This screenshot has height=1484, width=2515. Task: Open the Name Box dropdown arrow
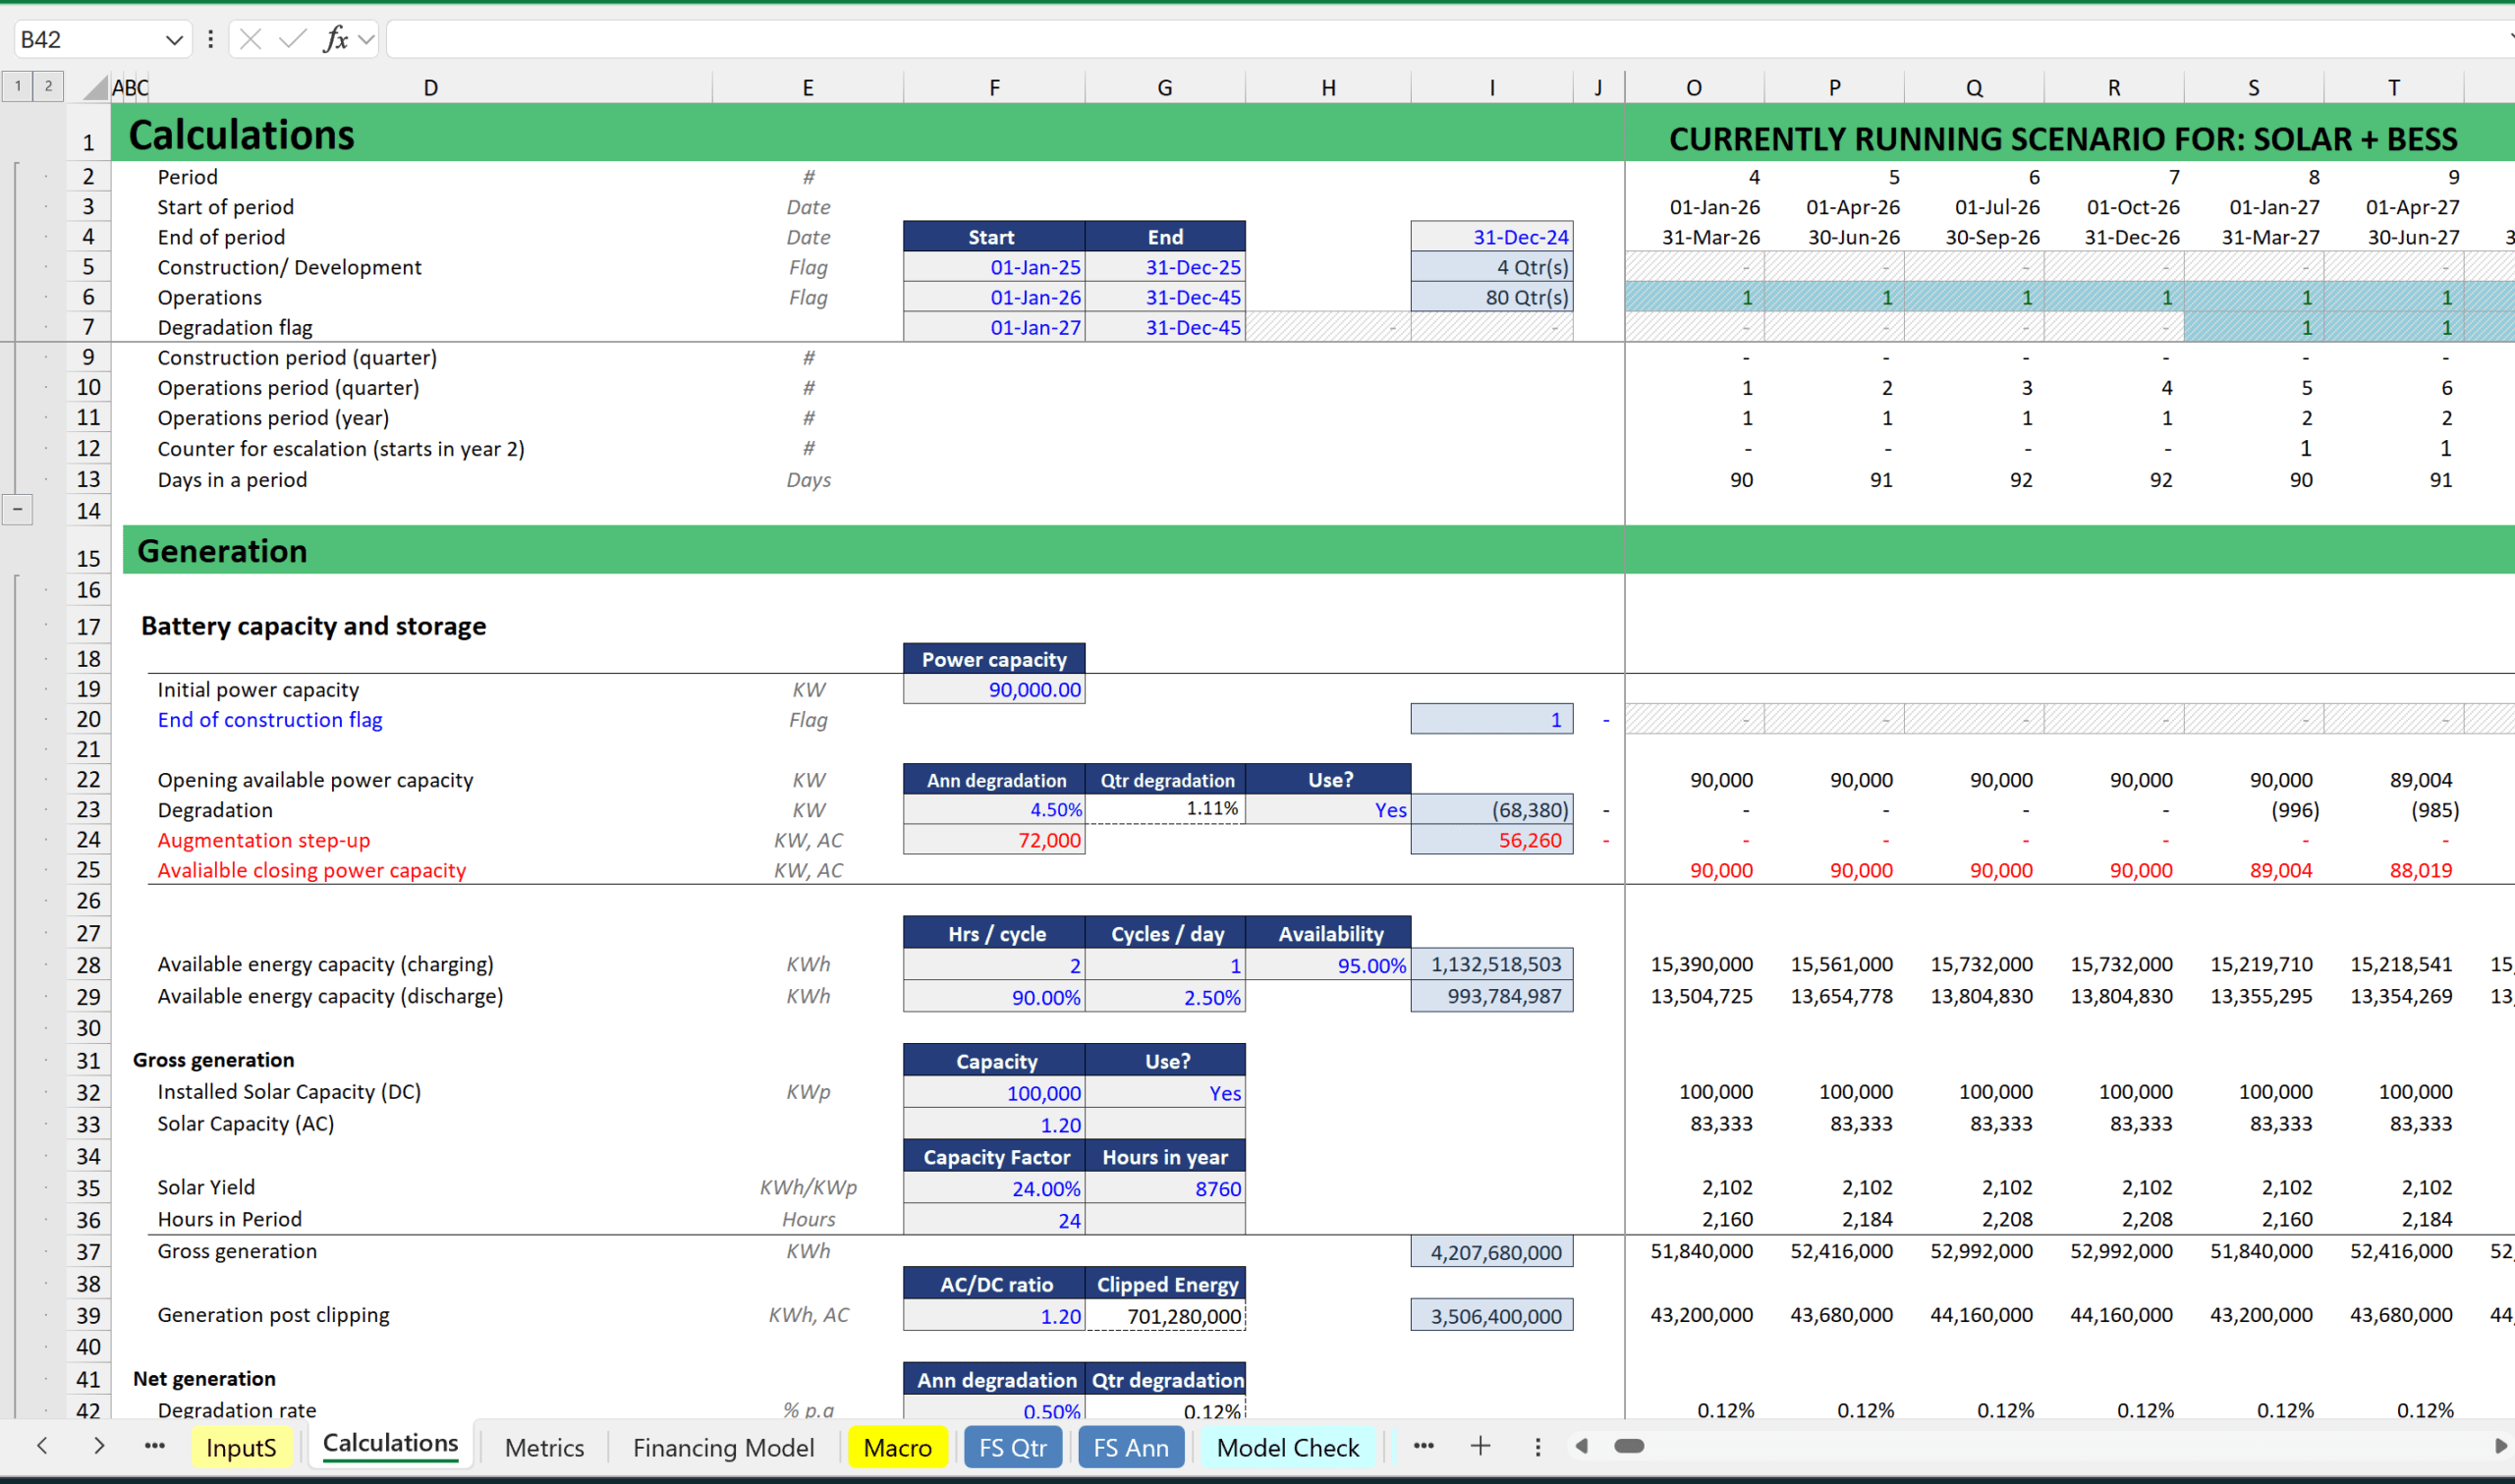pyautogui.click(x=174, y=40)
